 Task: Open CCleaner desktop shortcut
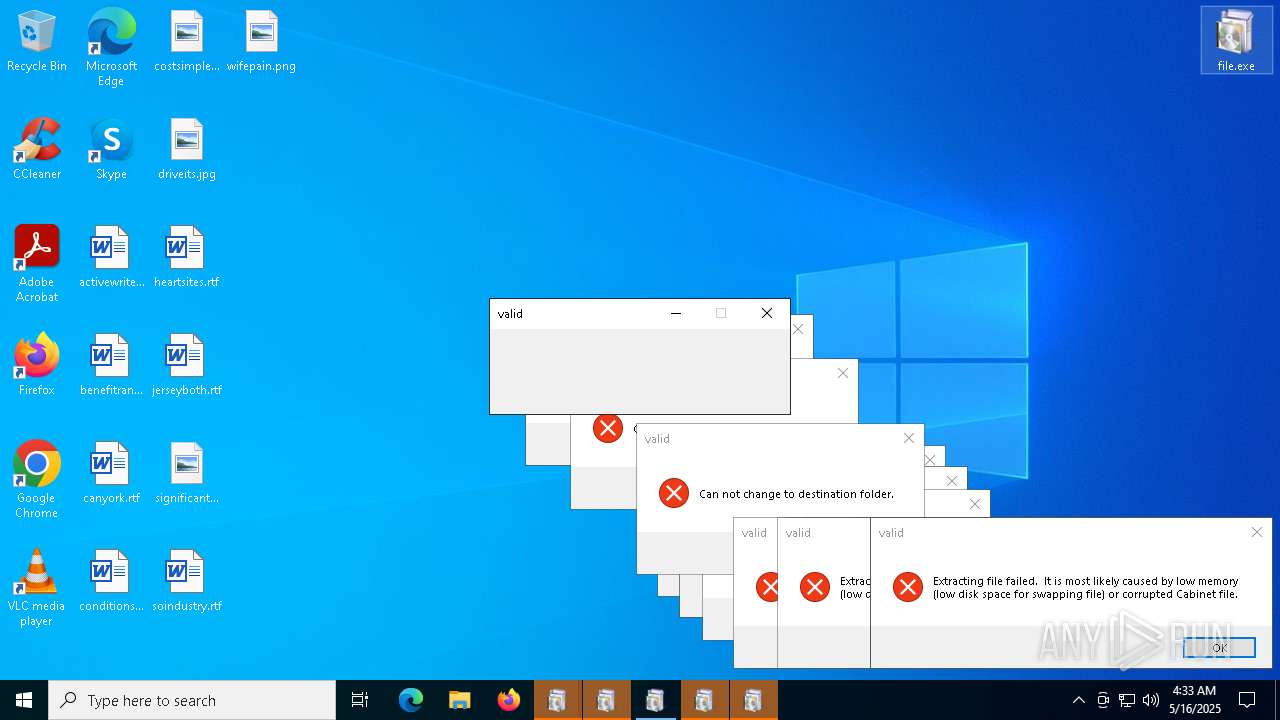(37, 149)
